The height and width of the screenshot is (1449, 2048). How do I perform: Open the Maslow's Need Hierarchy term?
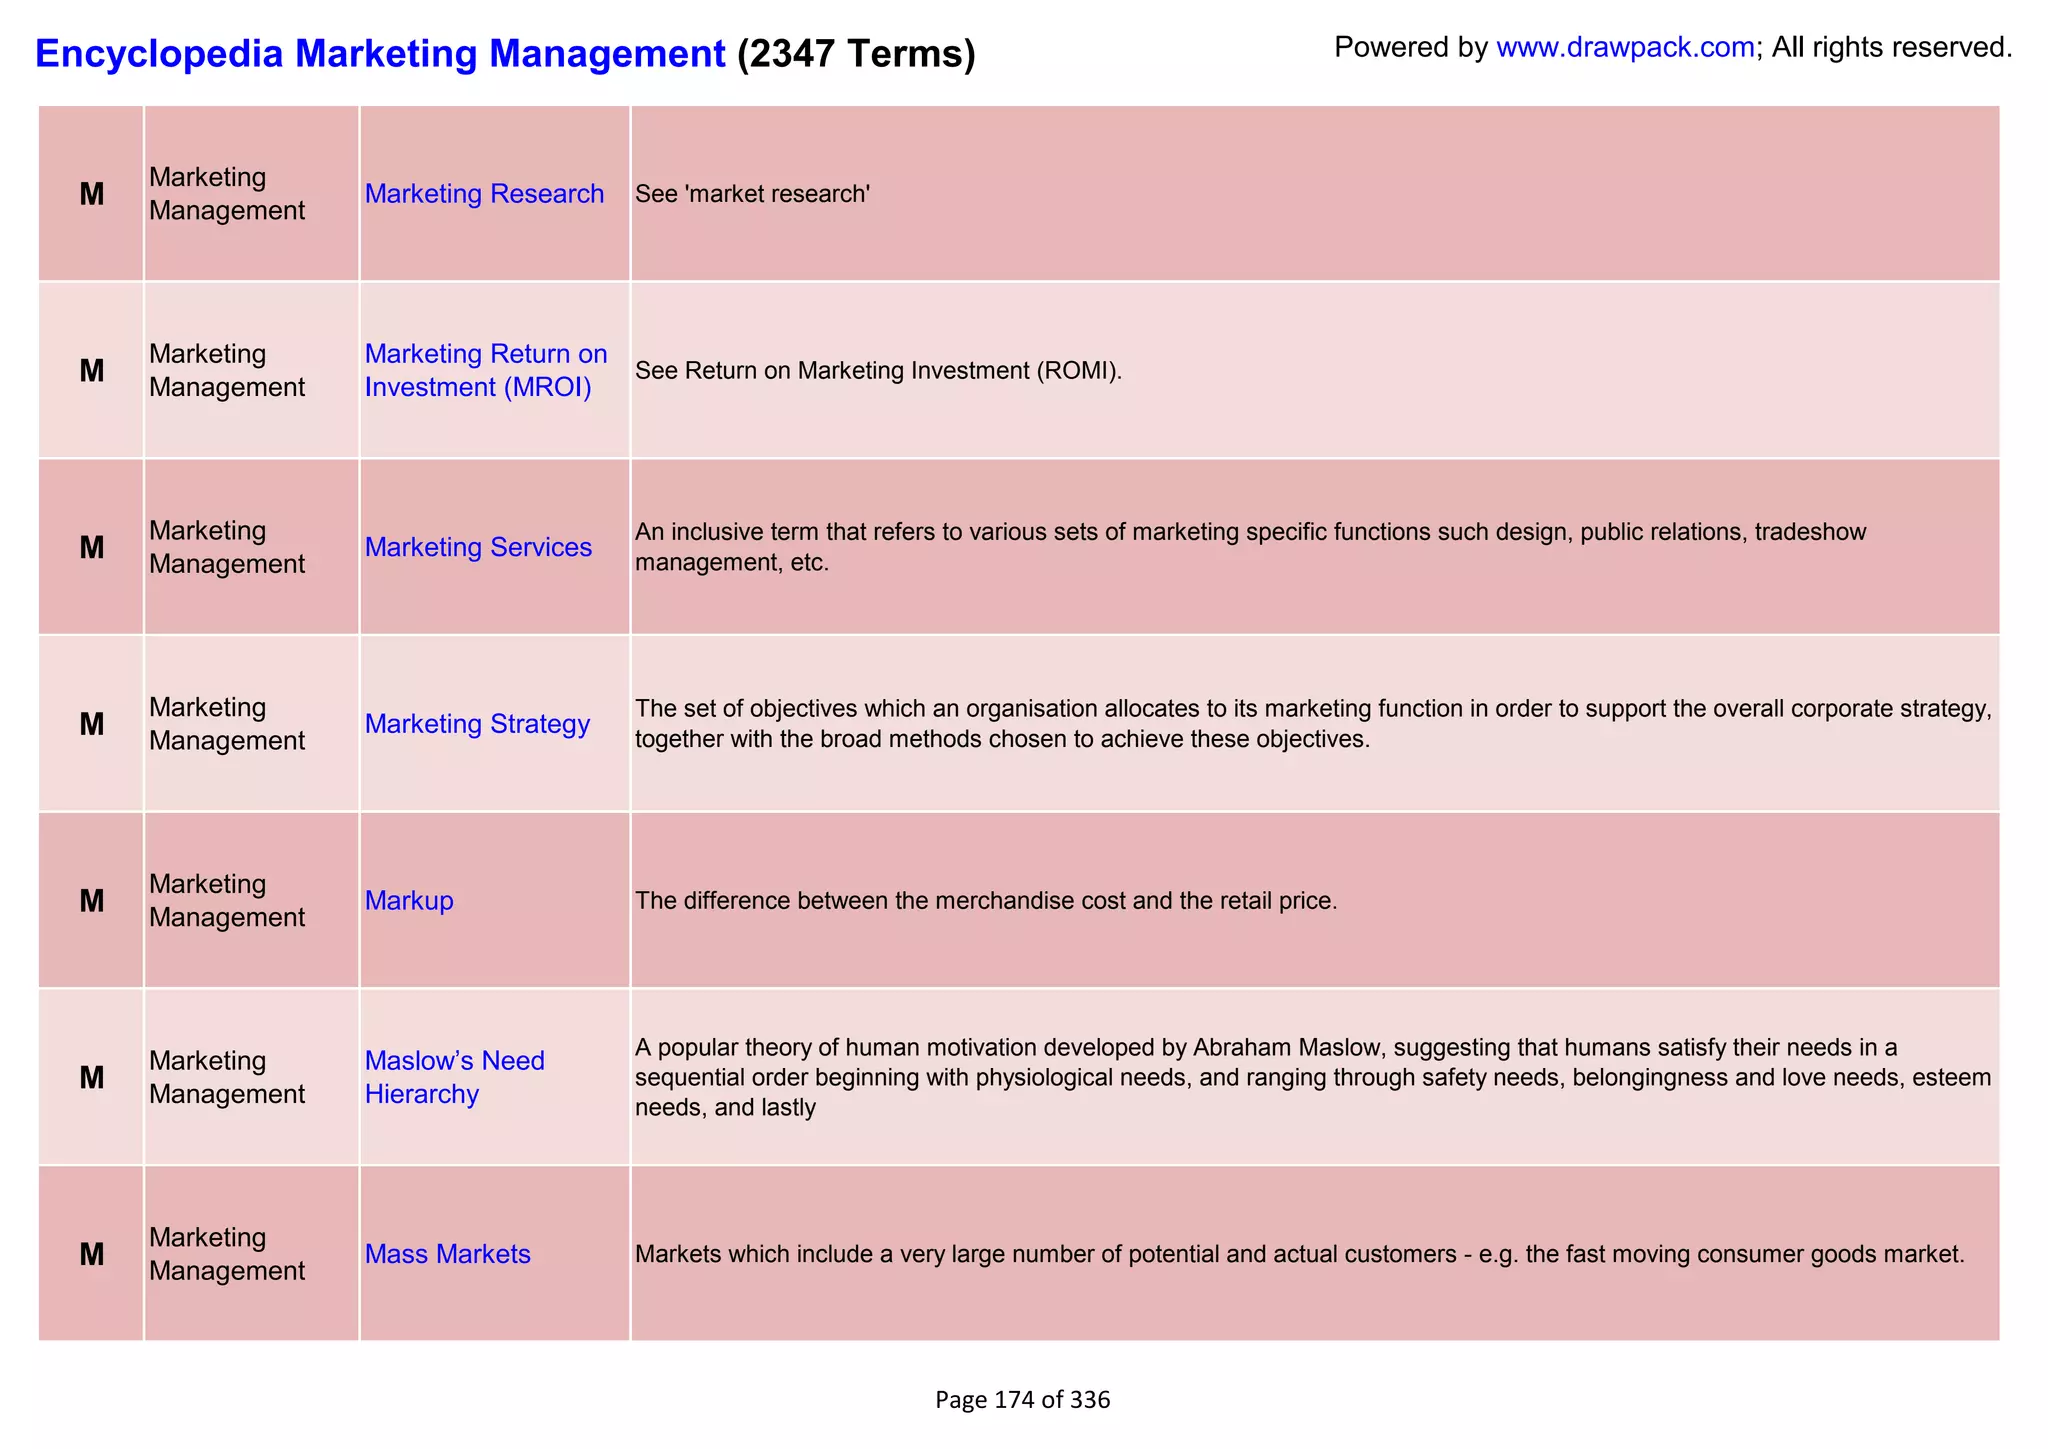[454, 1077]
